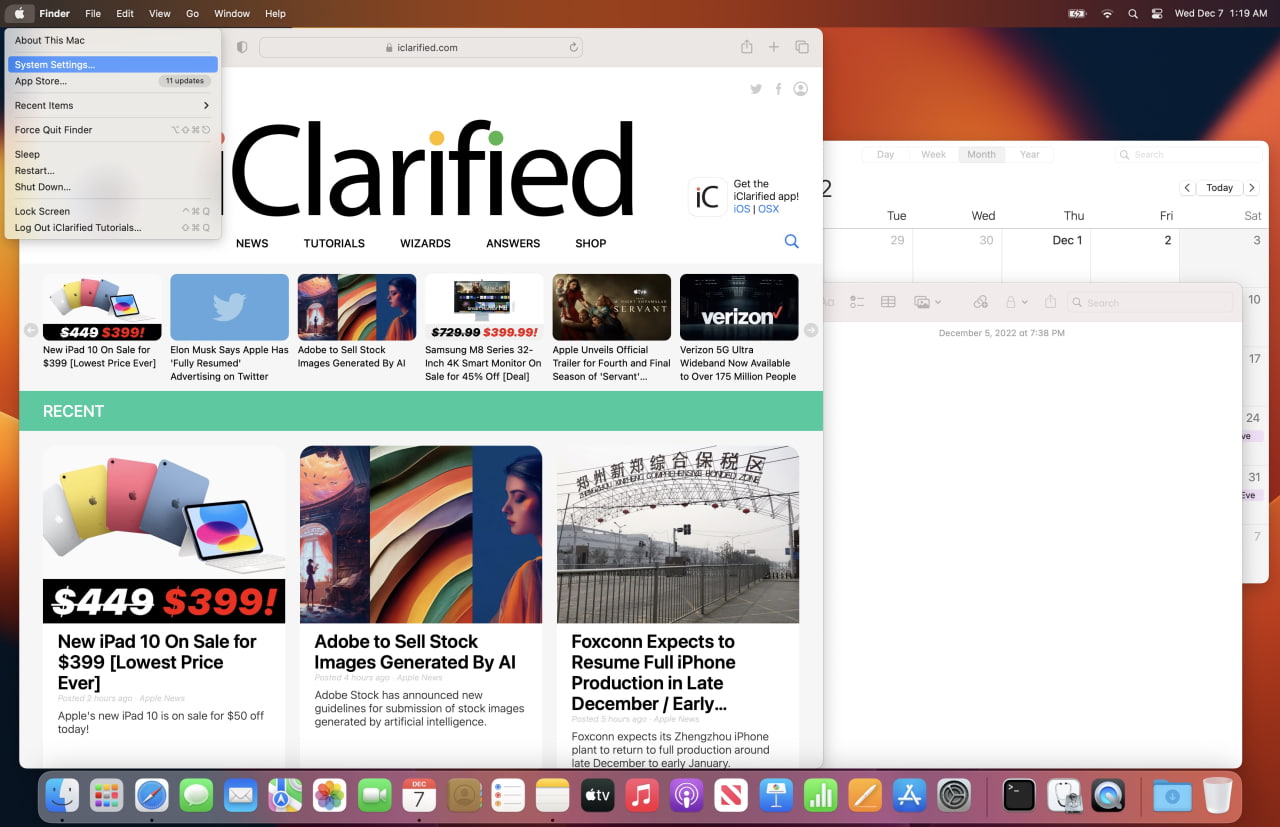Expand the Recent Items submenu
The height and width of the screenshot is (827, 1280).
pos(43,105)
